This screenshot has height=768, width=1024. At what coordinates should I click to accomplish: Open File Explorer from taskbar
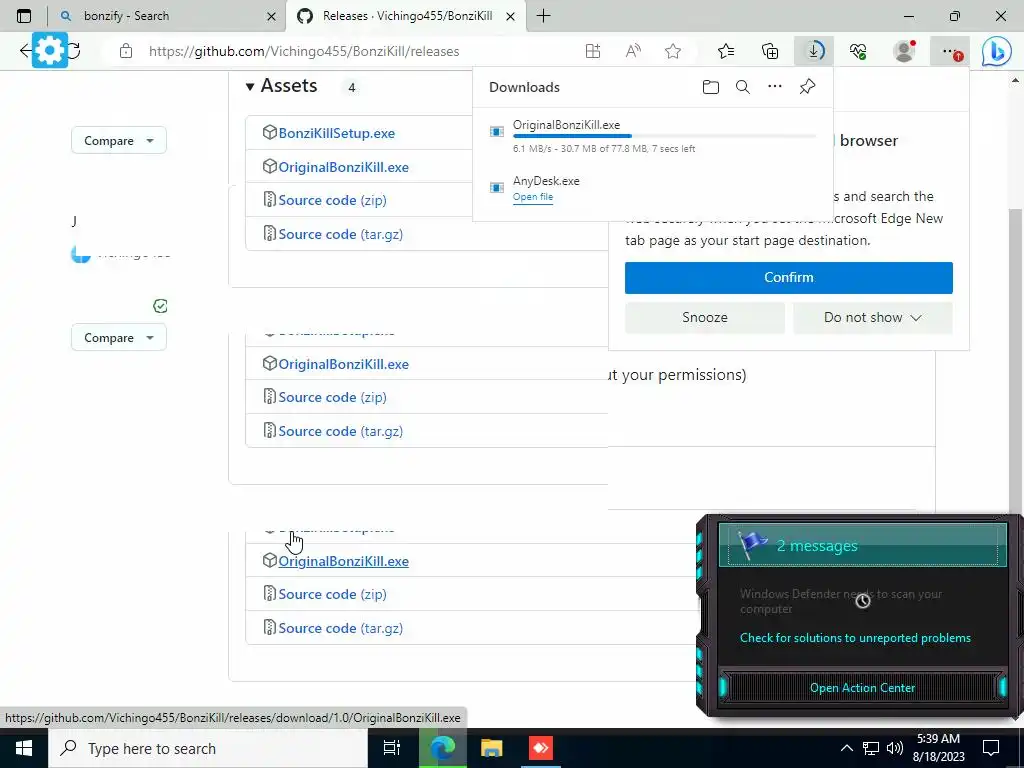pos(491,748)
